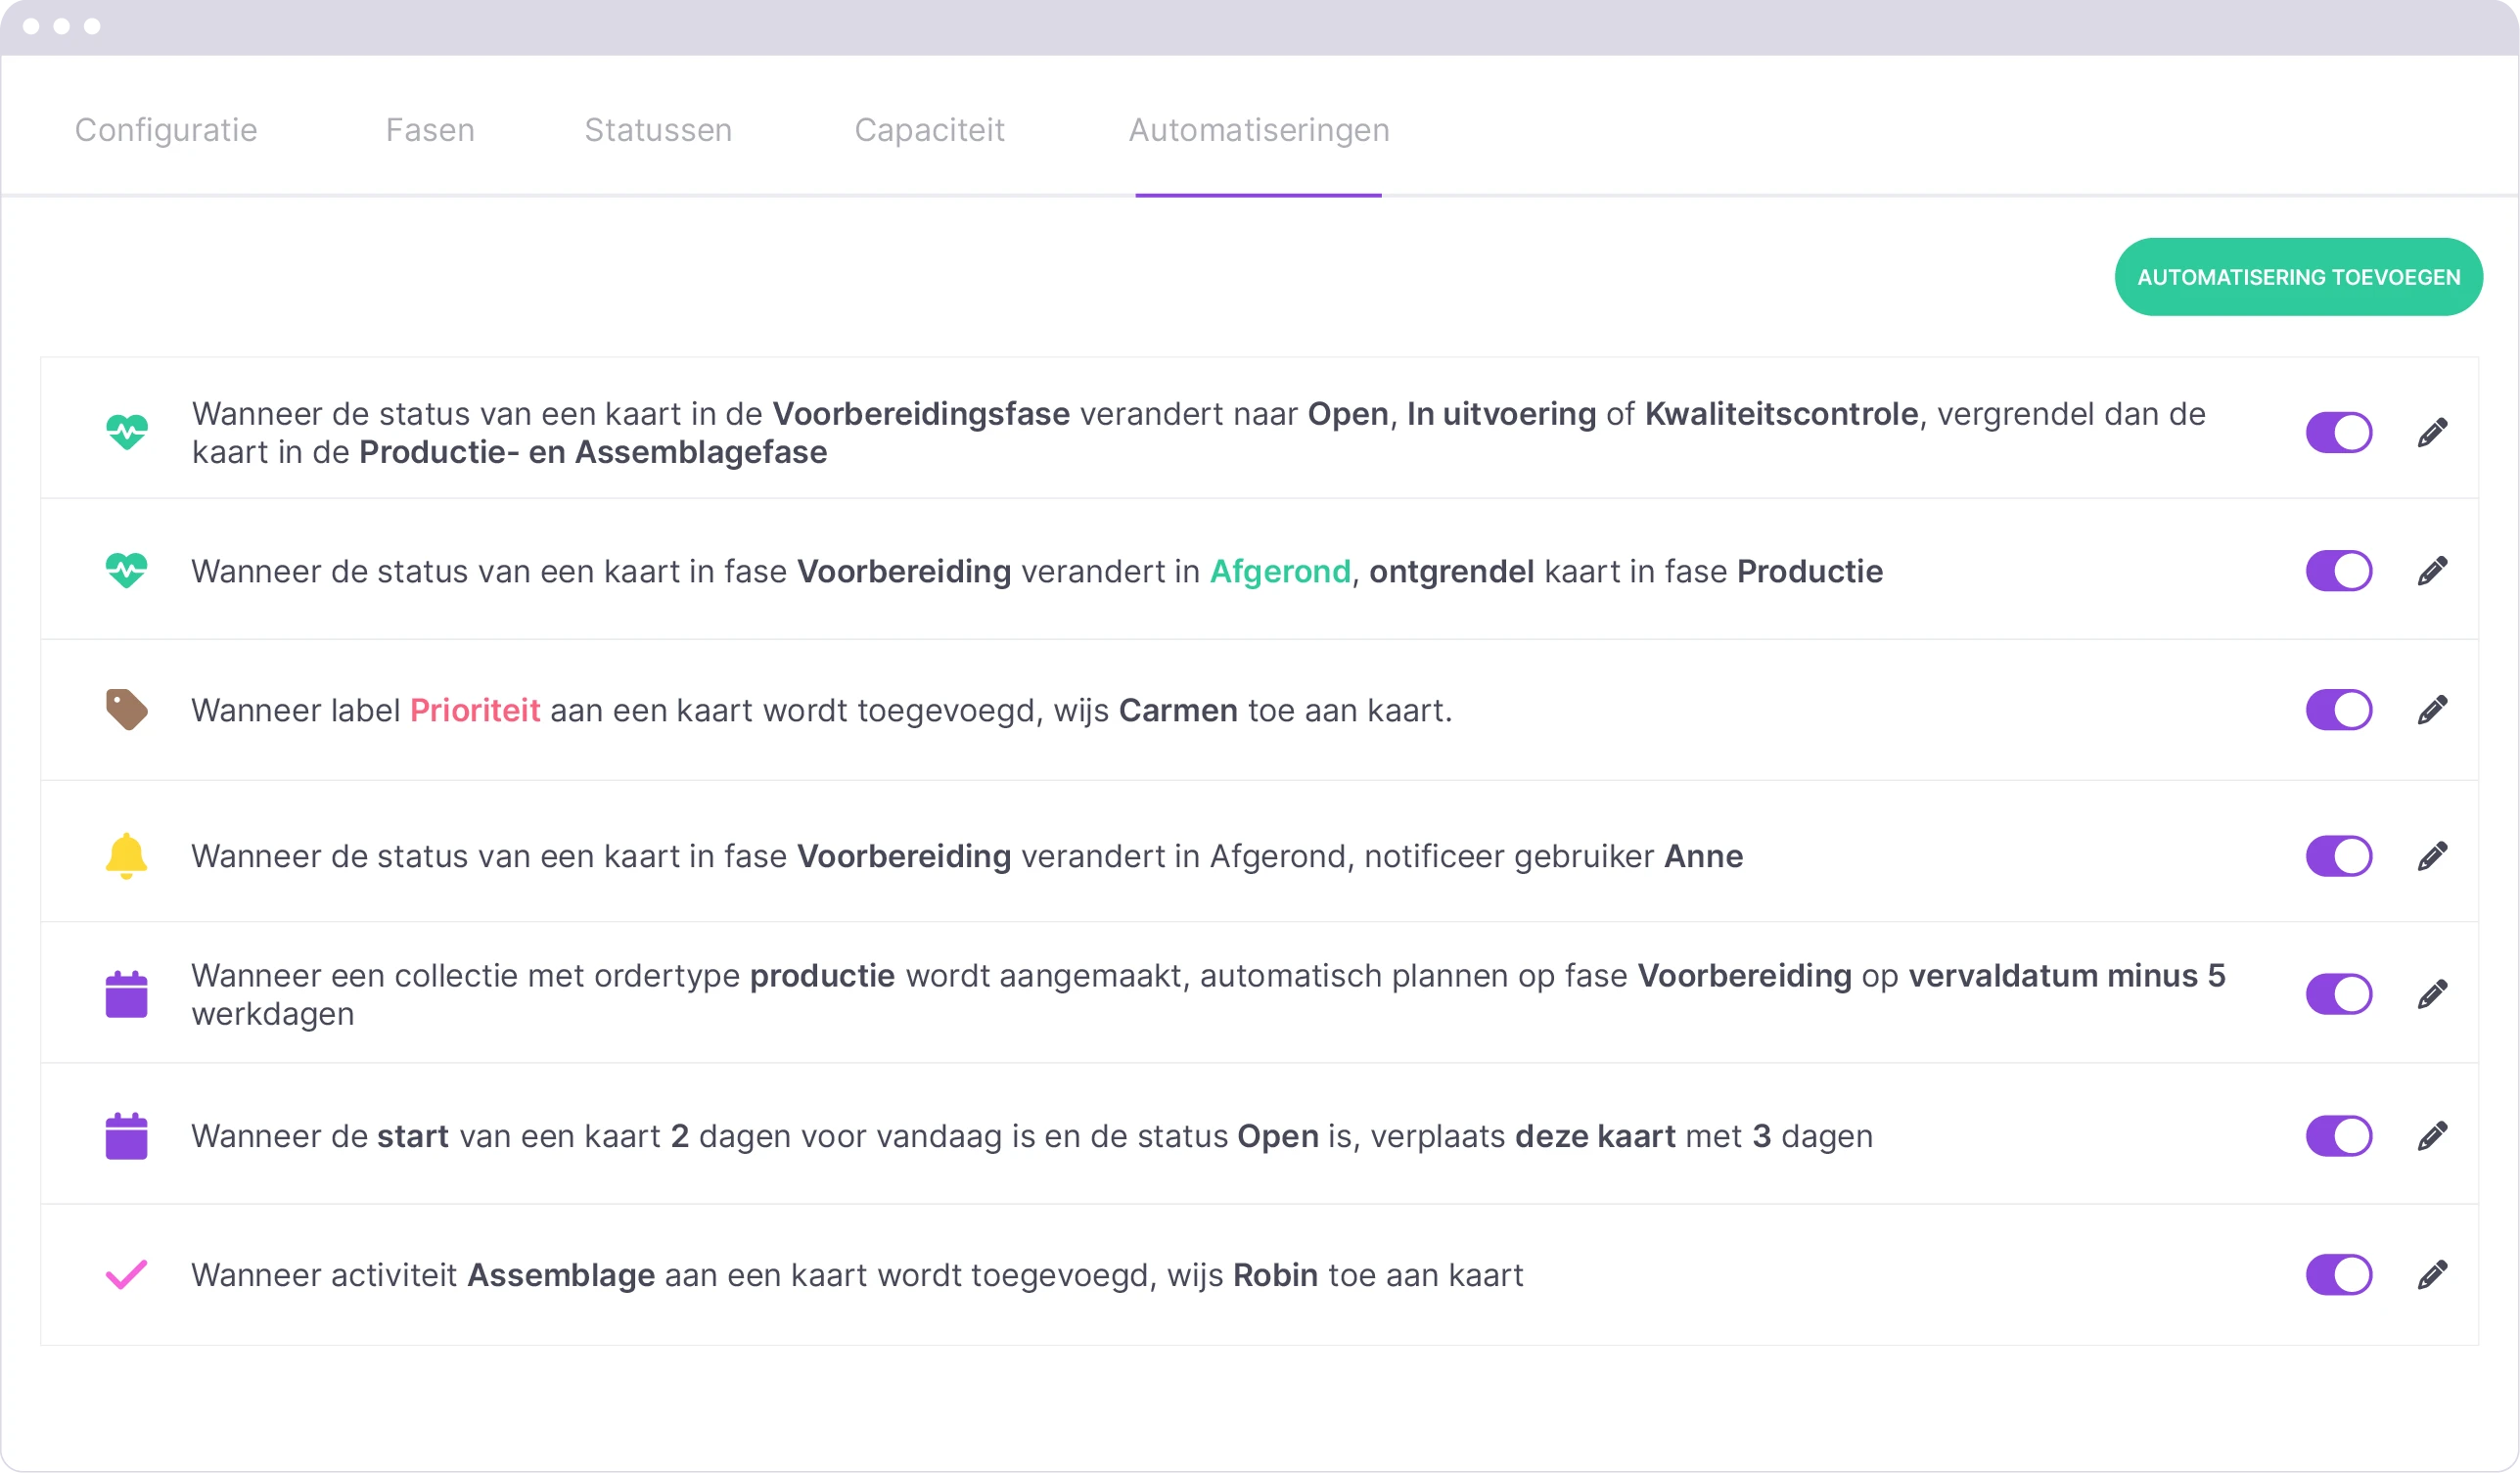Edit the Prioriteit label automation with the pencil

click(2434, 709)
